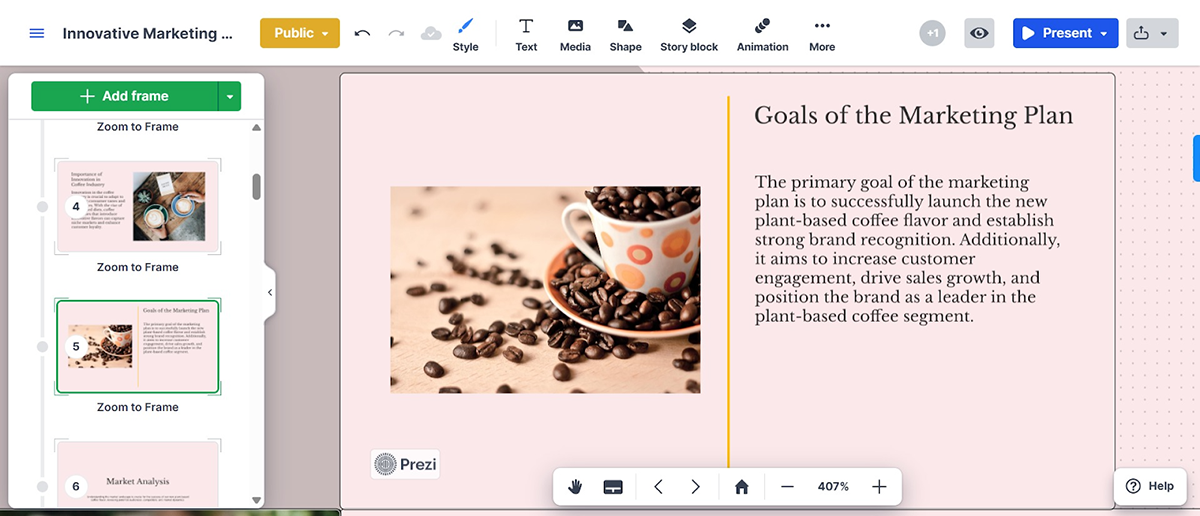Open the hamburger main menu
1200x516 pixels.
pyautogui.click(x=37, y=33)
